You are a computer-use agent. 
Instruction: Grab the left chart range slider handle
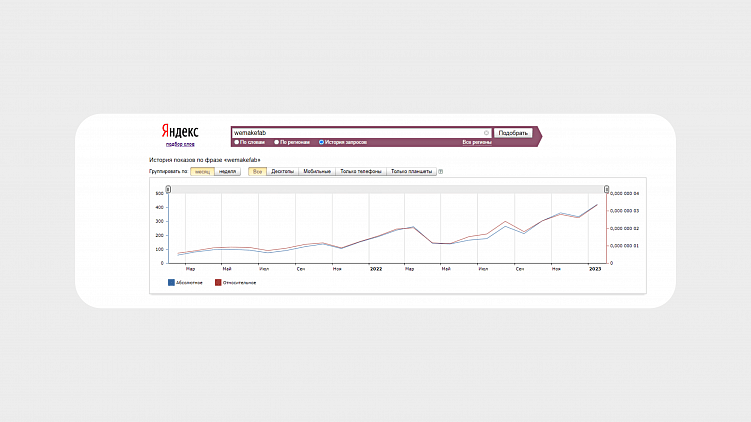tap(168, 189)
